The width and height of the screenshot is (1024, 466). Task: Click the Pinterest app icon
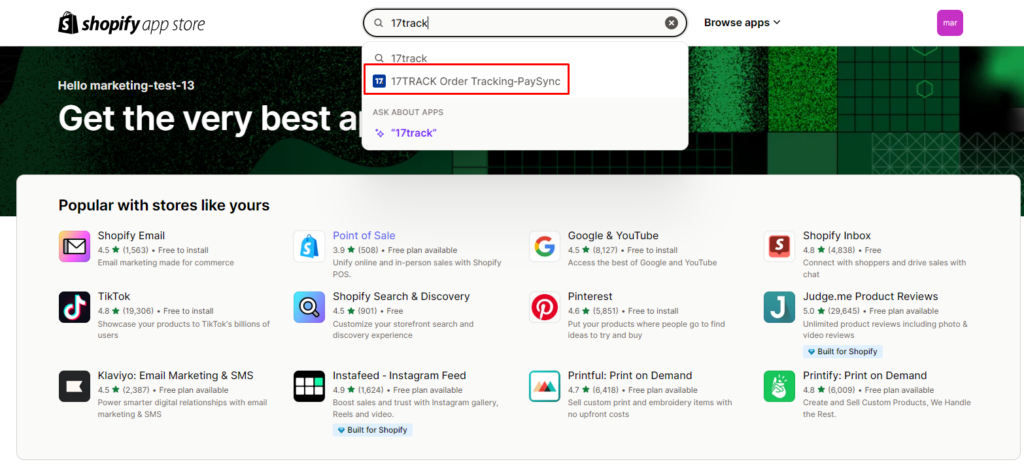pyautogui.click(x=545, y=307)
